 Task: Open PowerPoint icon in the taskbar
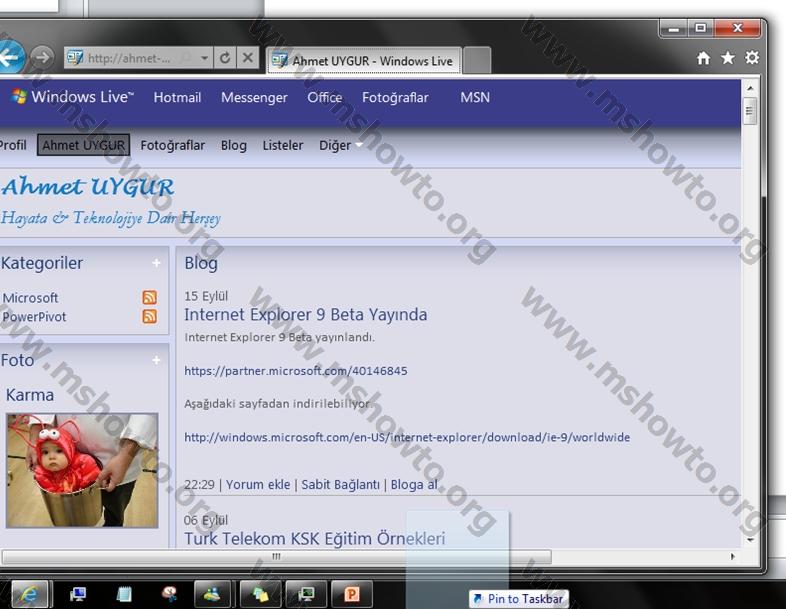[x=351, y=594]
